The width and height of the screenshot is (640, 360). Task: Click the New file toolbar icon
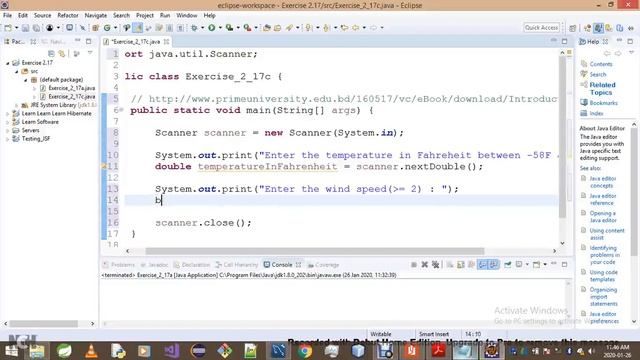coord(8,28)
